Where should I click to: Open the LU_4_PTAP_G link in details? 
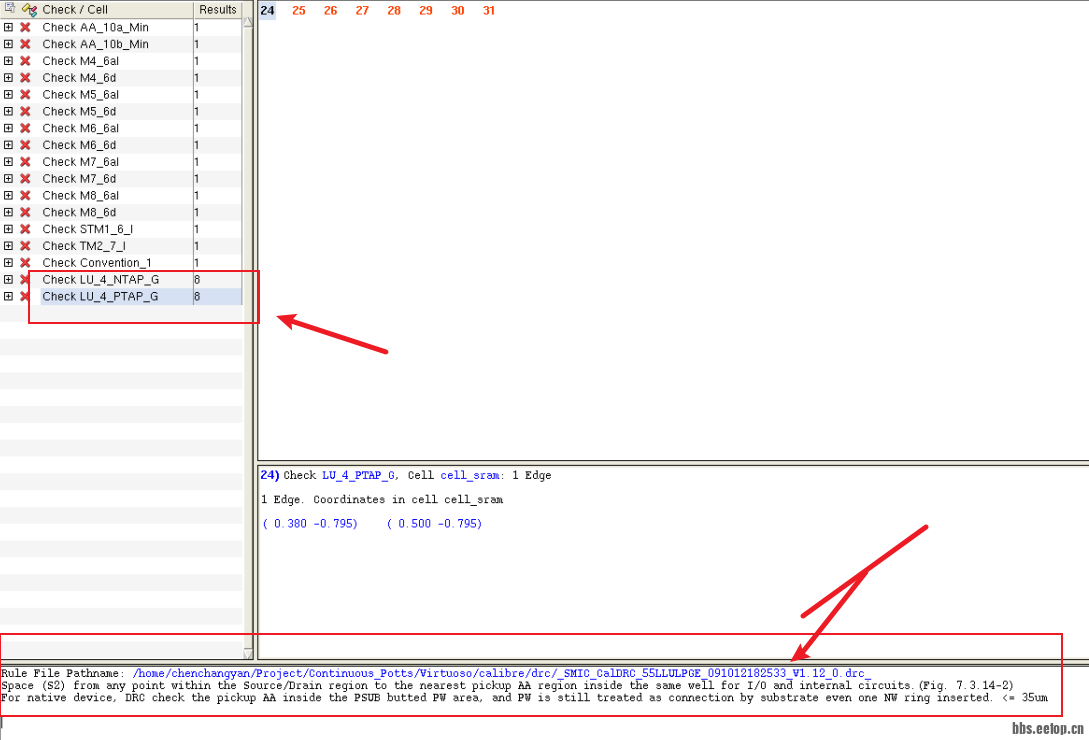pos(358,475)
